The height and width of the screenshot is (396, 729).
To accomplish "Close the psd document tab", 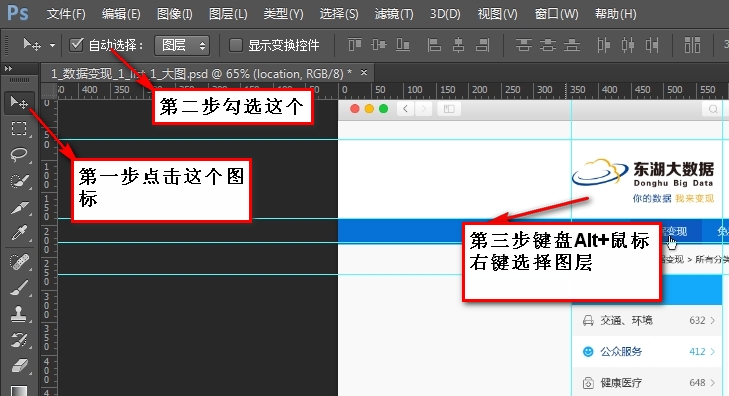I will 364,73.
